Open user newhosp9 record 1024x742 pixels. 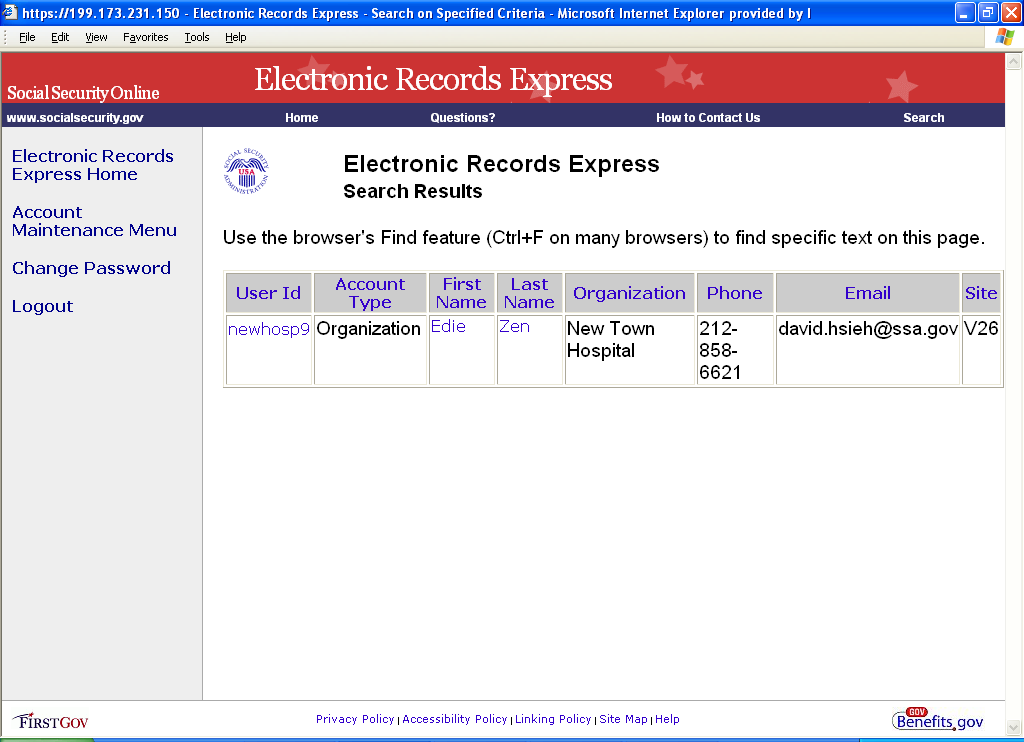(268, 329)
